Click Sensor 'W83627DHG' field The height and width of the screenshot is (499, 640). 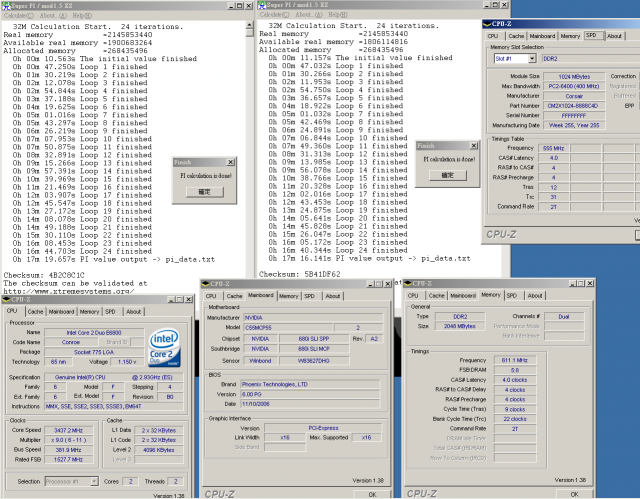(x=313, y=361)
